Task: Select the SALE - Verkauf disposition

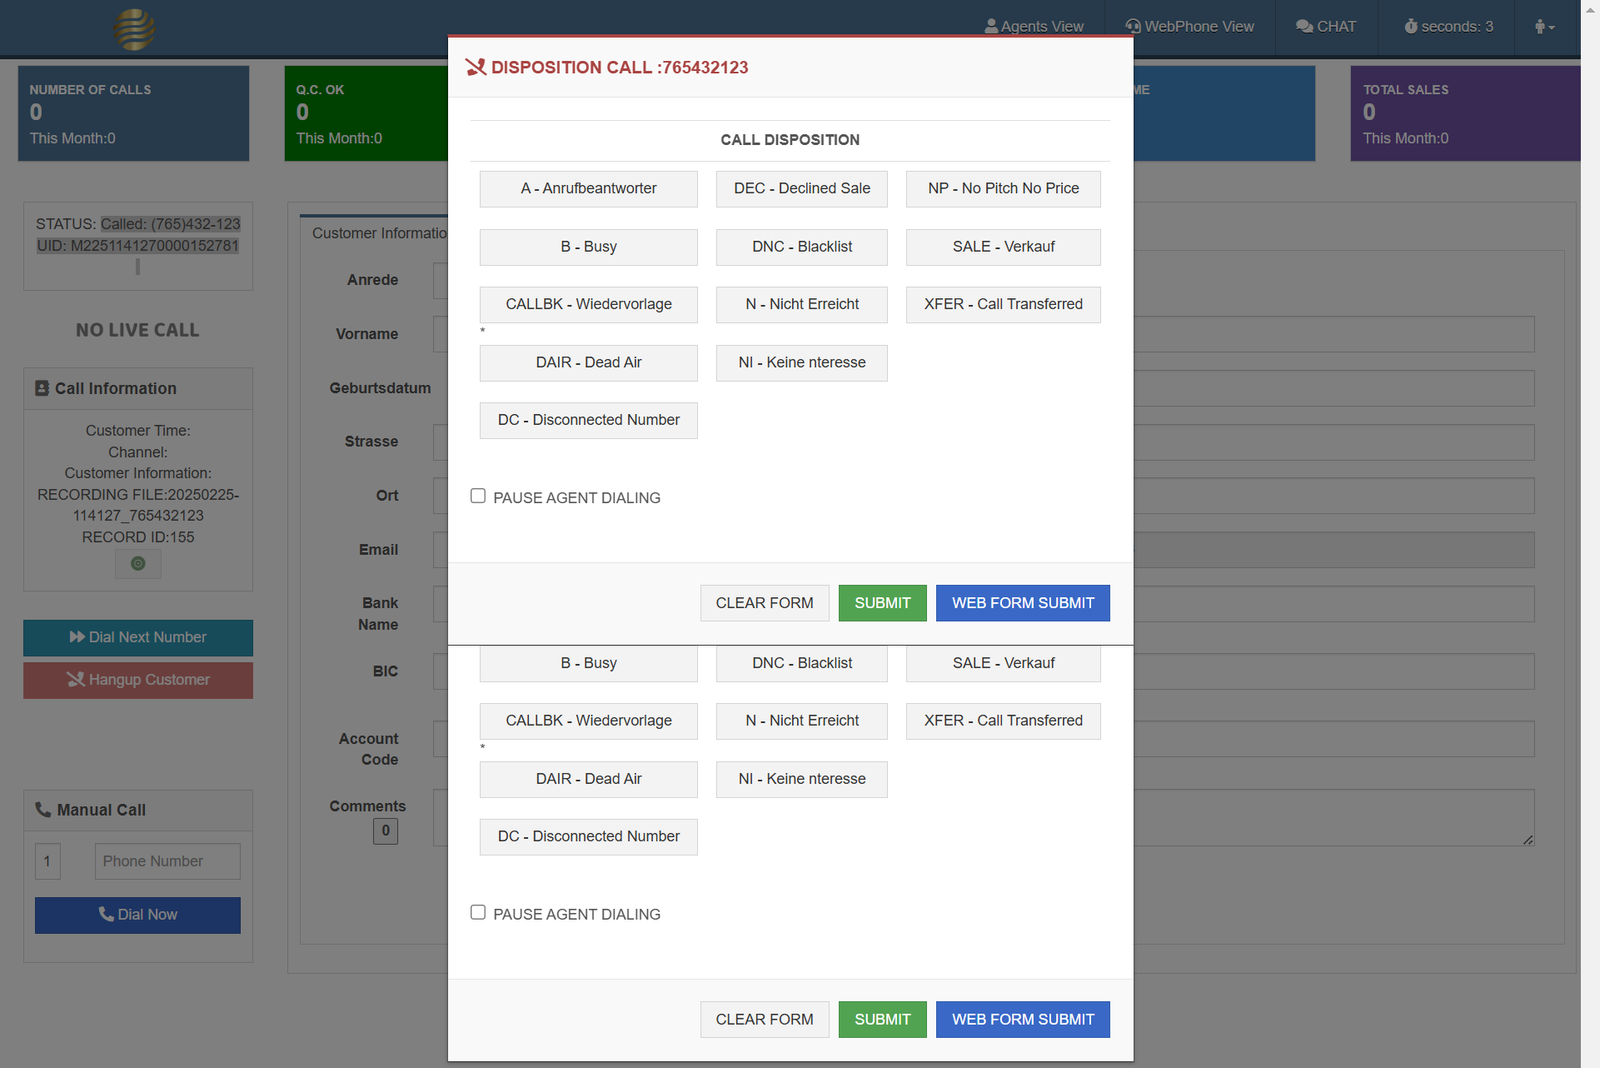Action: (x=1002, y=247)
